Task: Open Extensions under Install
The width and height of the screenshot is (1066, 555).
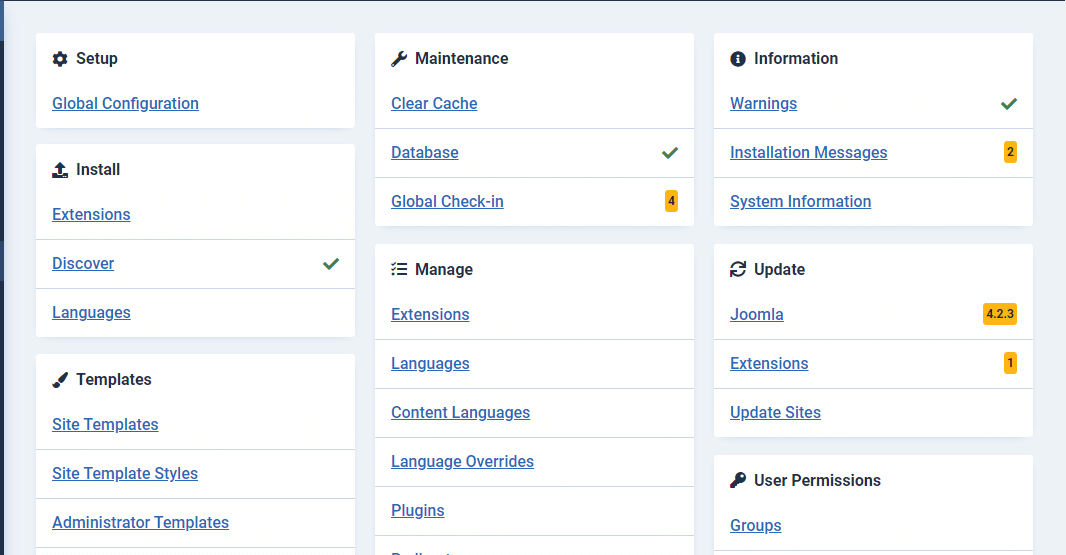Action: 91,214
